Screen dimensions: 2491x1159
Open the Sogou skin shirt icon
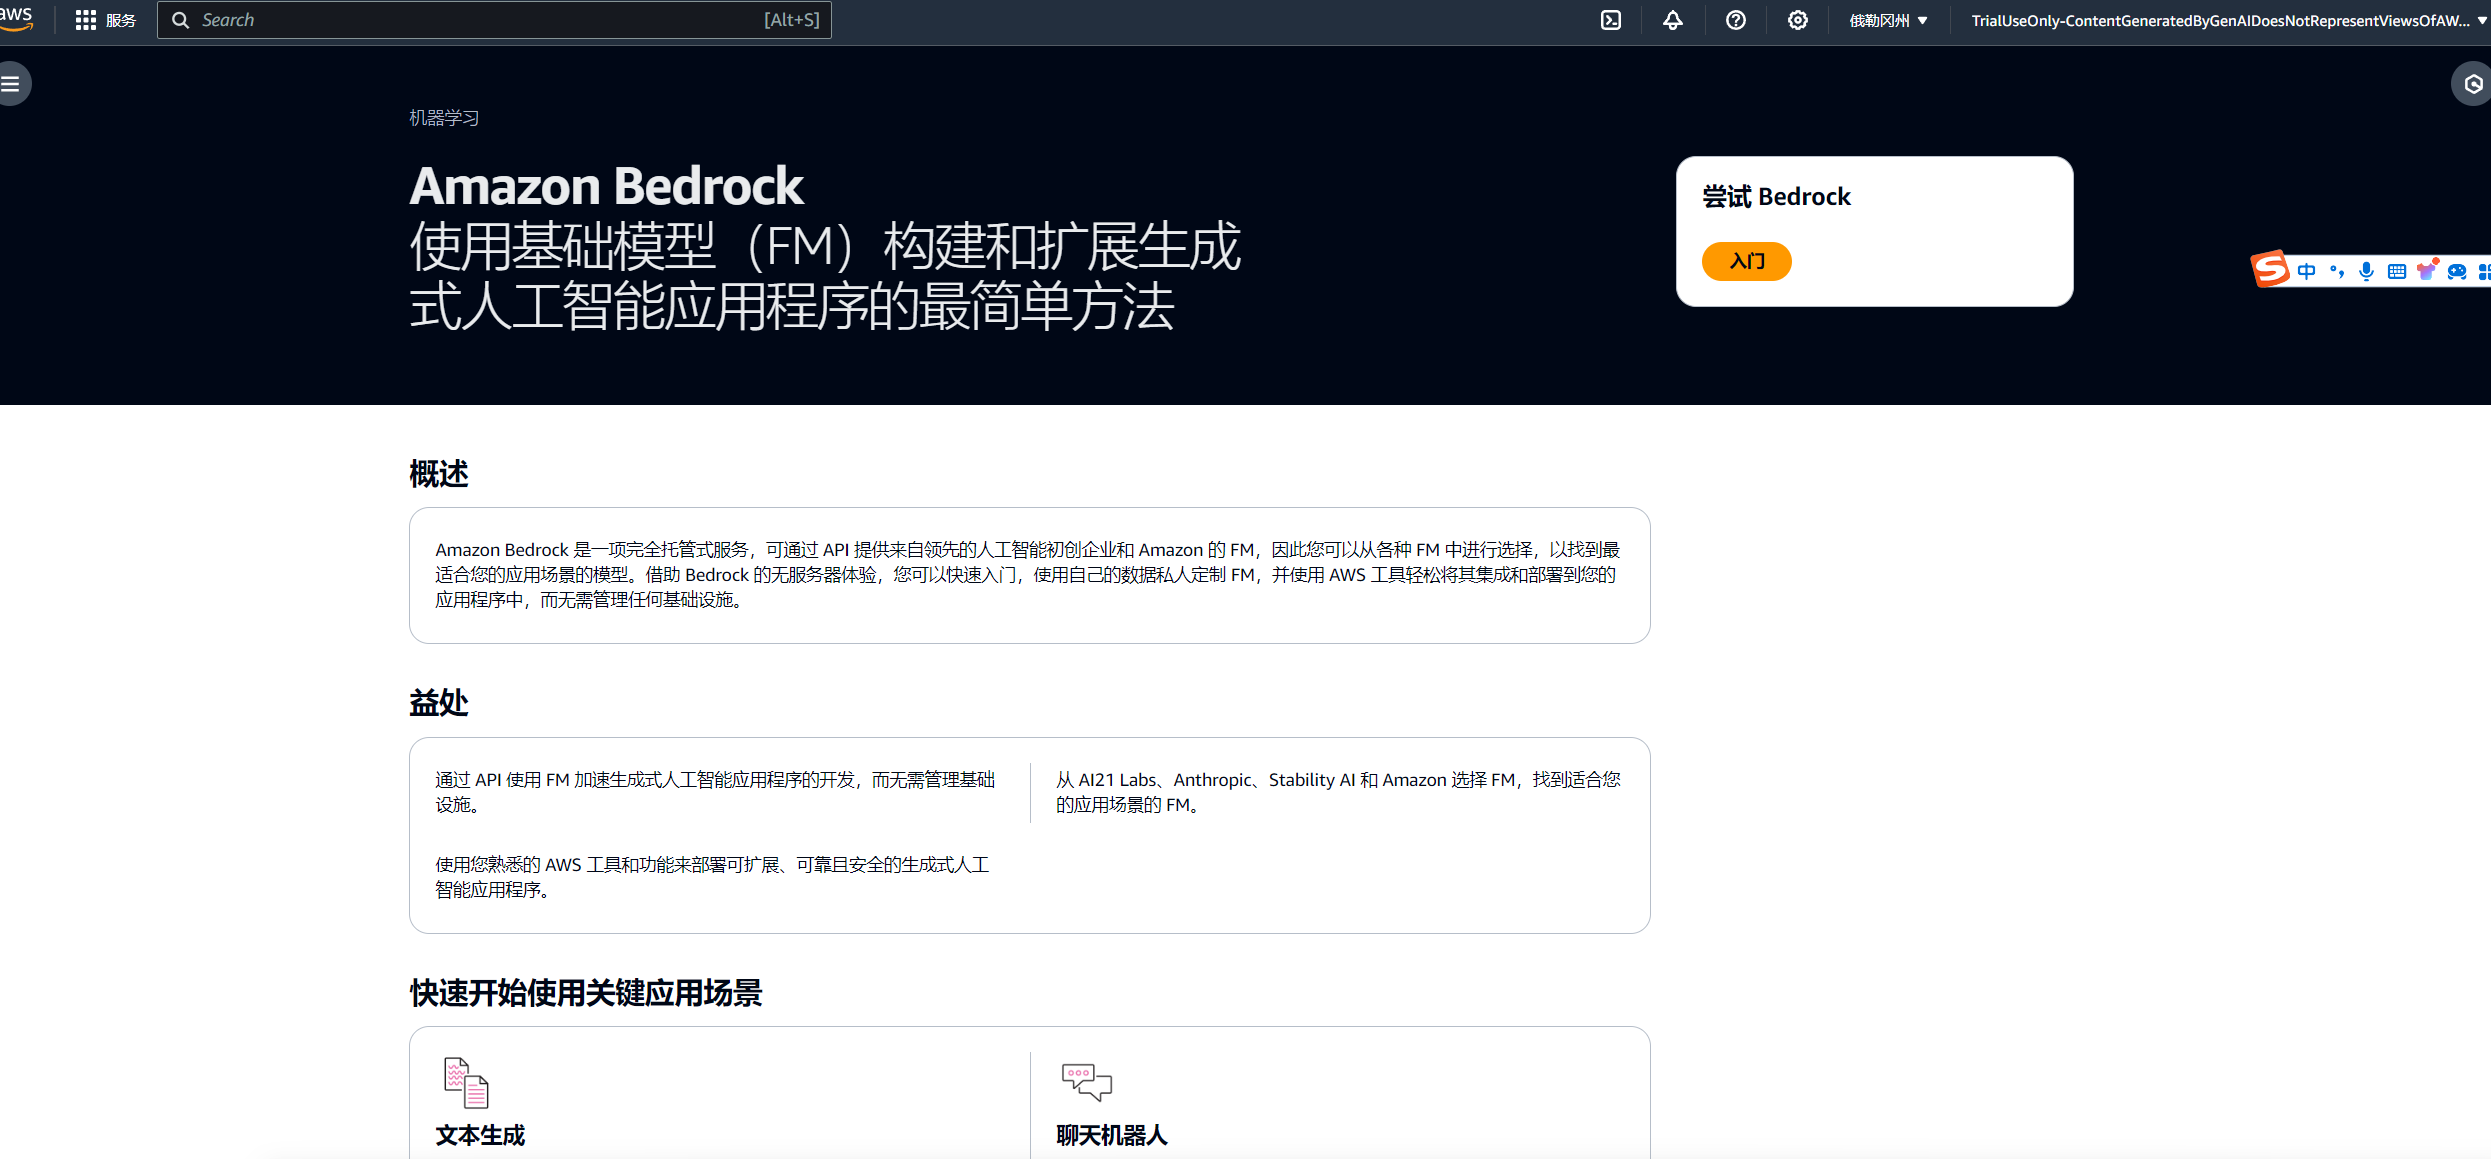point(2427,270)
